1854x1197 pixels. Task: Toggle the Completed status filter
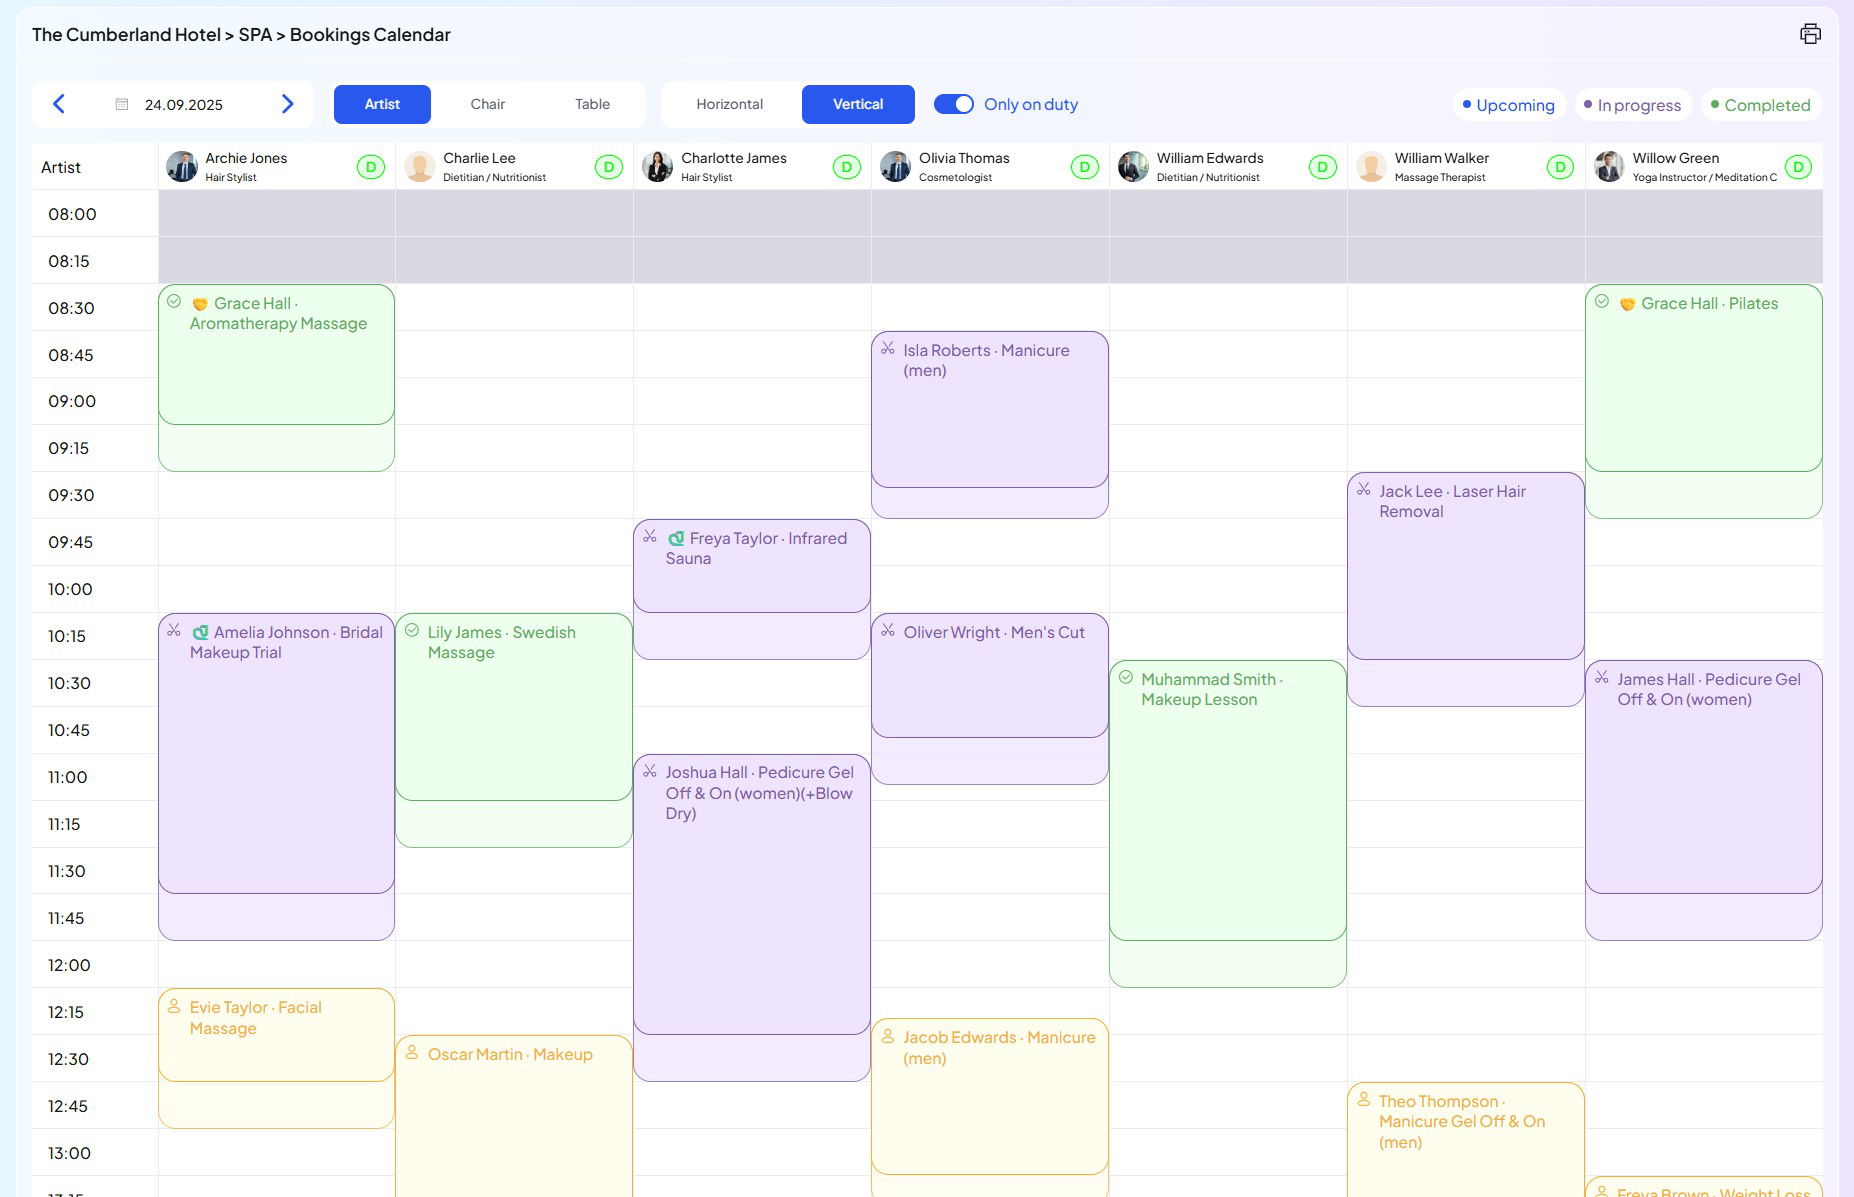(1760, 105)
